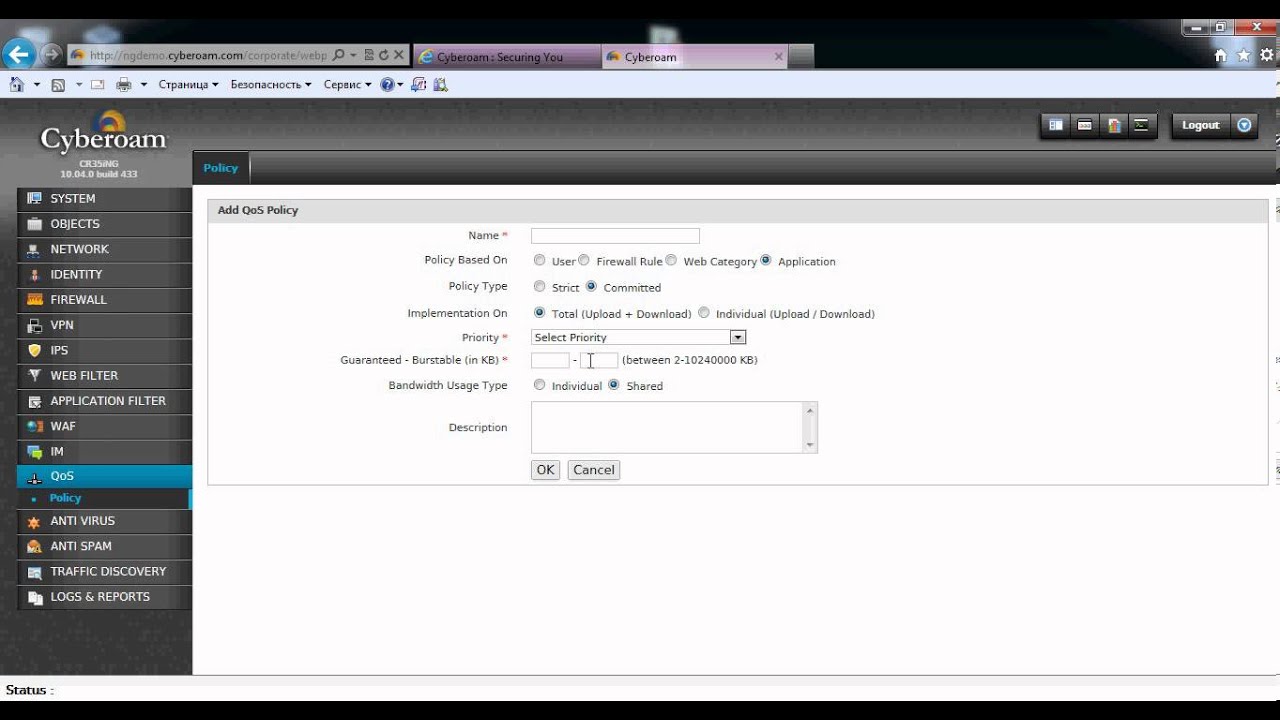1280x720 pixels.
Task: Open the IDENTITY menu item
Action: [x=104, y=275]
